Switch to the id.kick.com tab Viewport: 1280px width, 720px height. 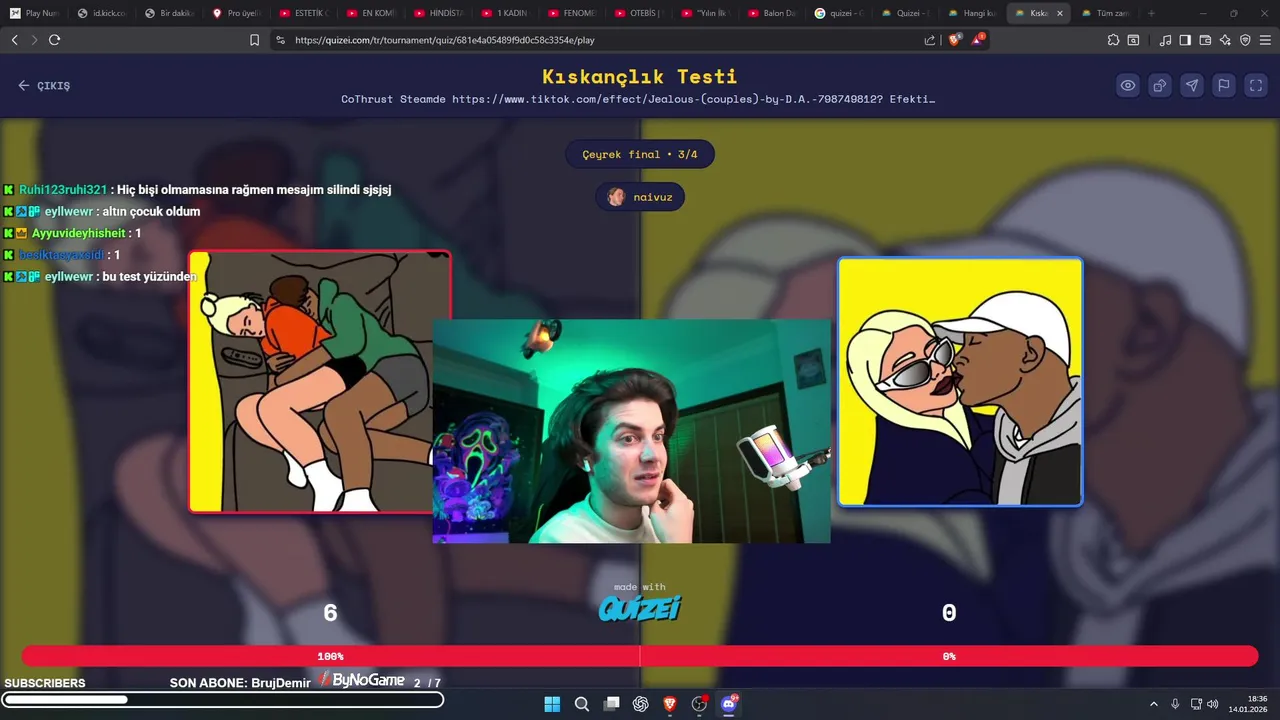click(x=102, y=13)
